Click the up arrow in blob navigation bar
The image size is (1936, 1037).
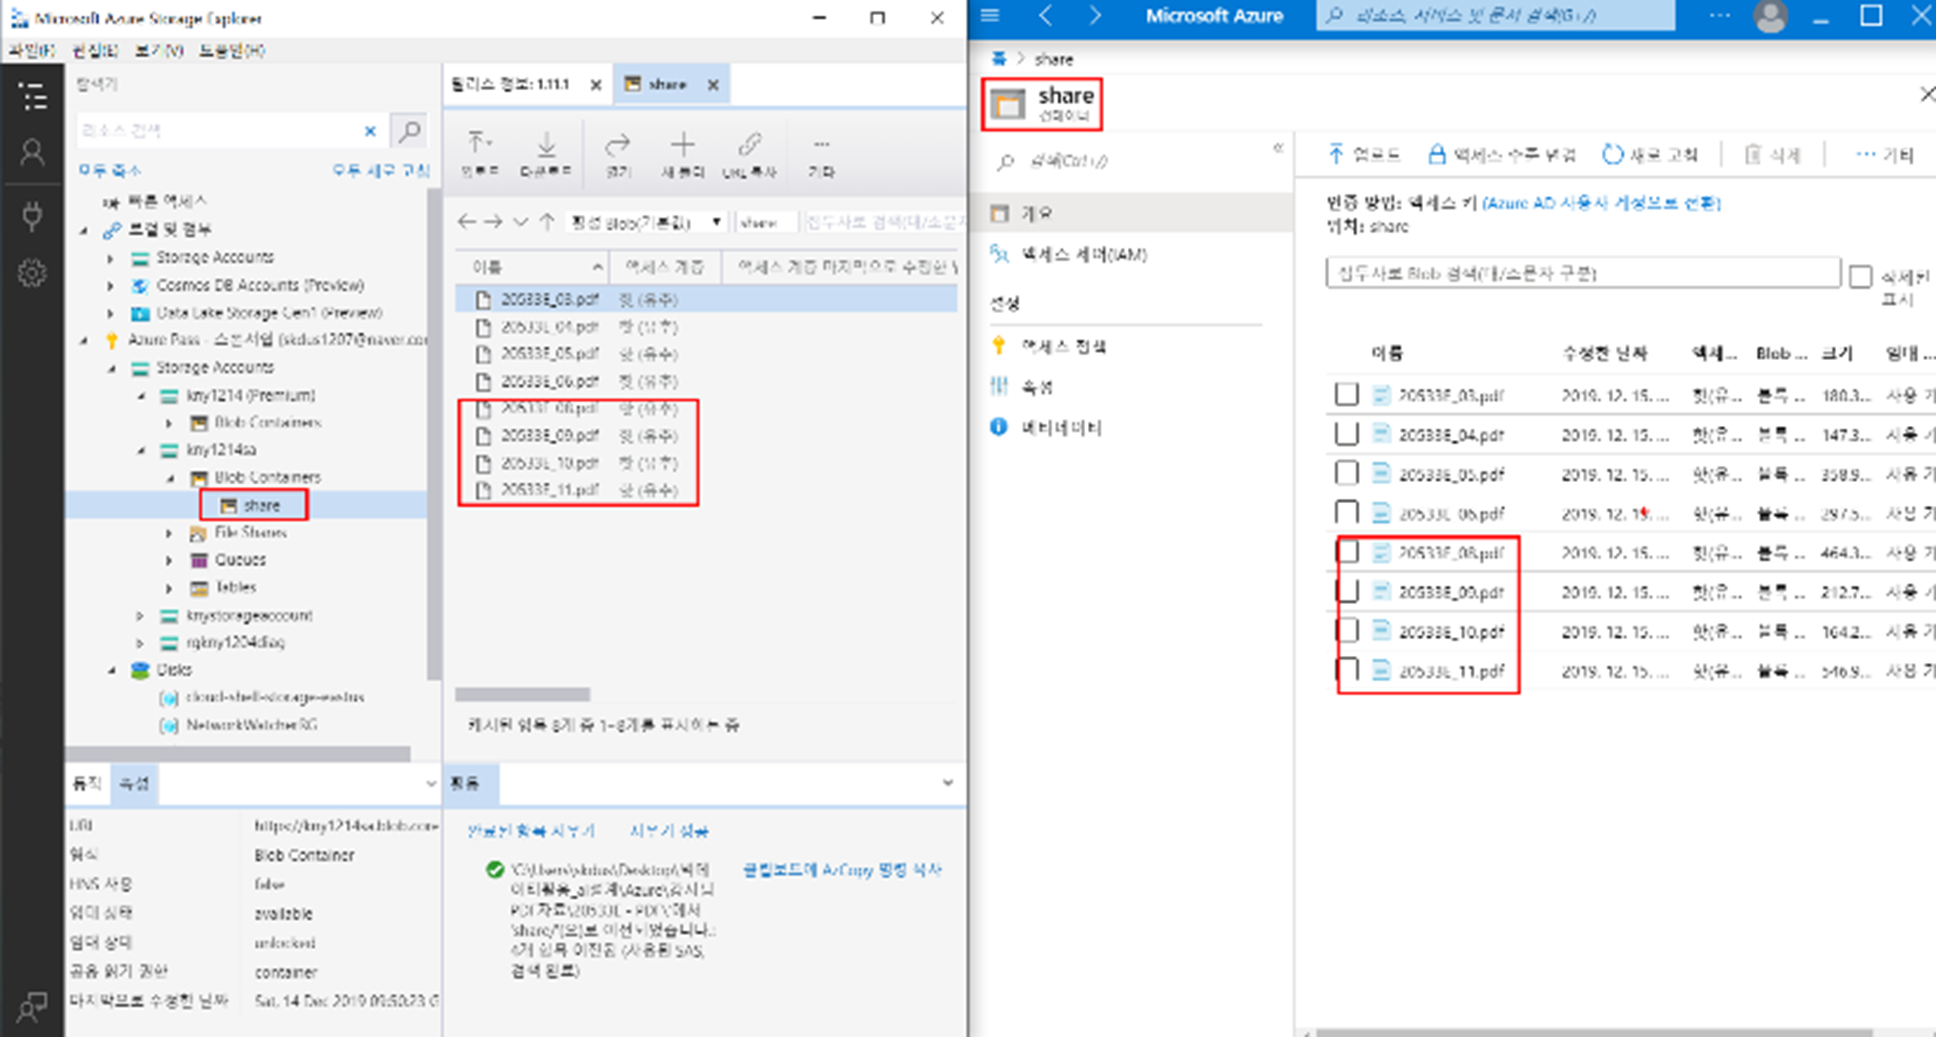coord(547,222)
